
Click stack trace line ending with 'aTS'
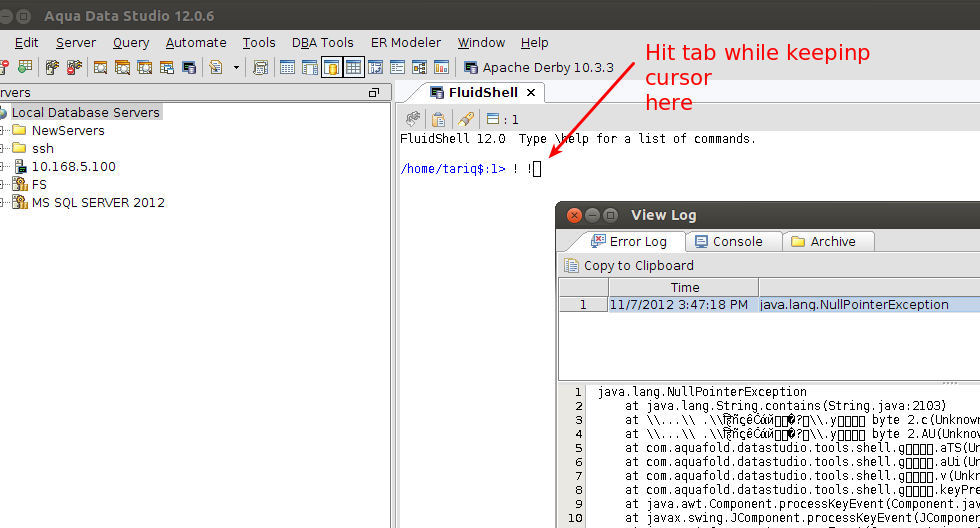(x=802, y=448)
